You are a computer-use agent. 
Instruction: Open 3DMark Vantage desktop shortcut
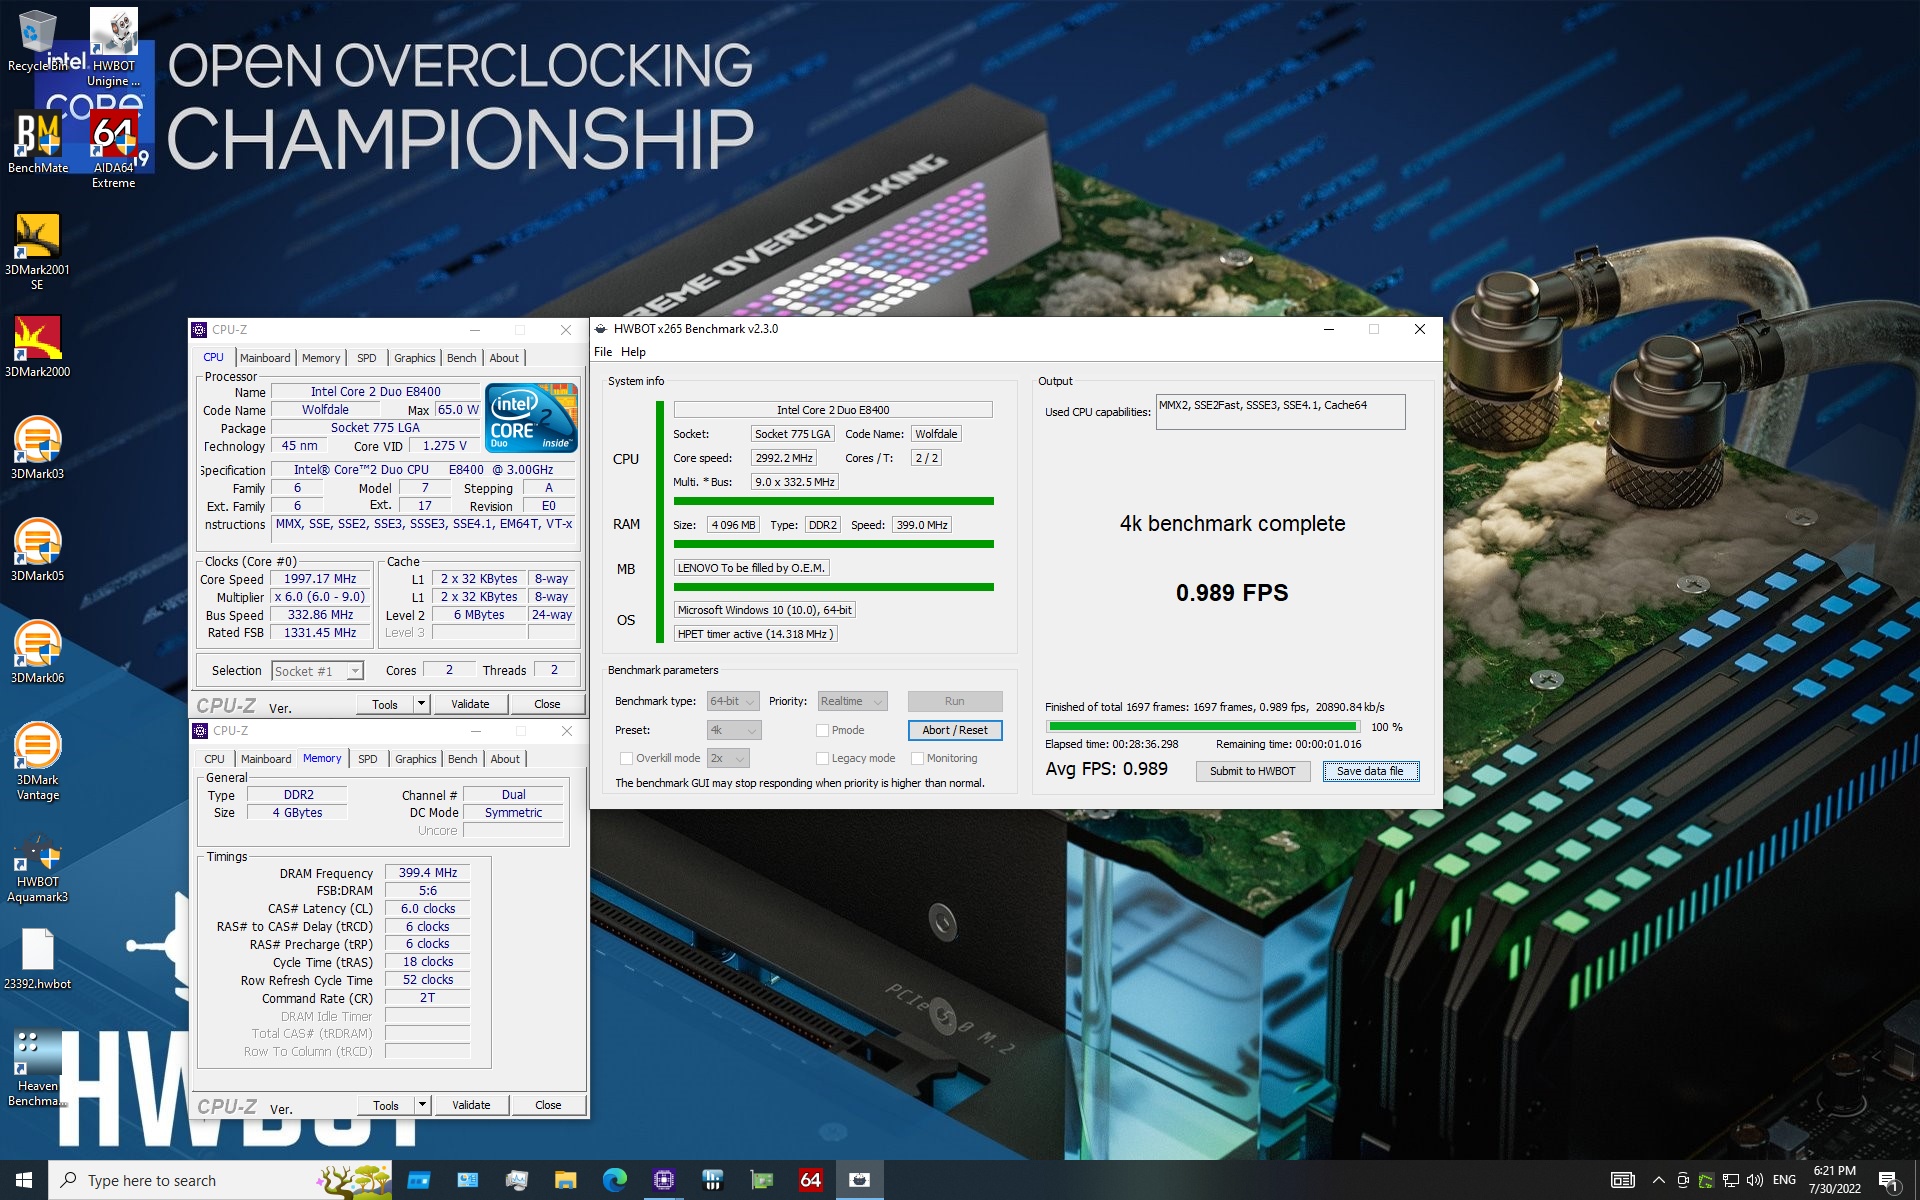tap(37, 762)
